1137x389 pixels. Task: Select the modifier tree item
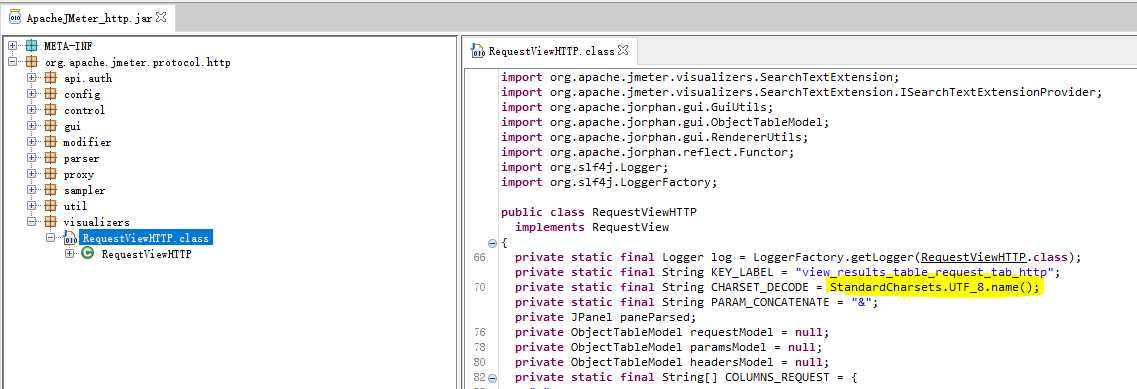(87, 142)
